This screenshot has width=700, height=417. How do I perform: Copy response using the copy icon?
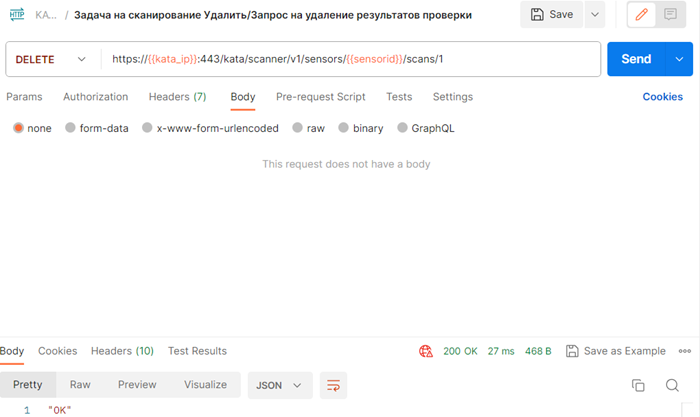(x=638, y=385)
